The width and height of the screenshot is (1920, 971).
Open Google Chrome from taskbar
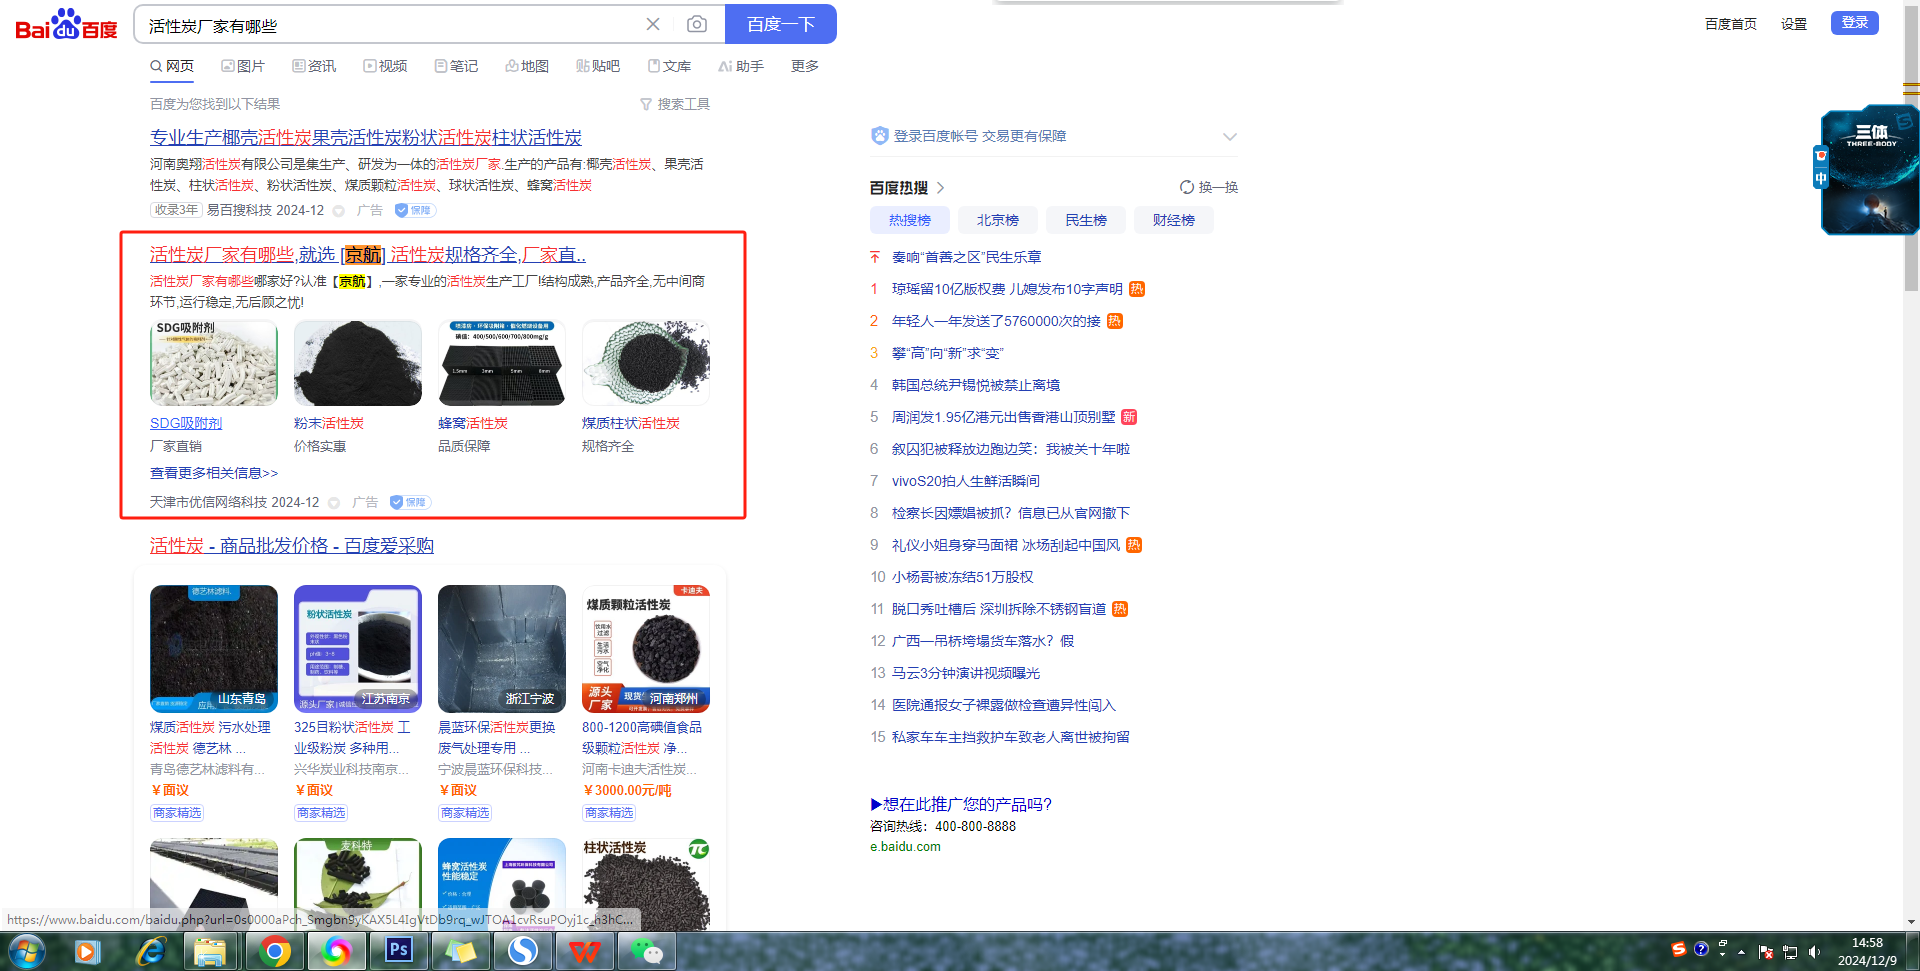click(x=274, y=951)
